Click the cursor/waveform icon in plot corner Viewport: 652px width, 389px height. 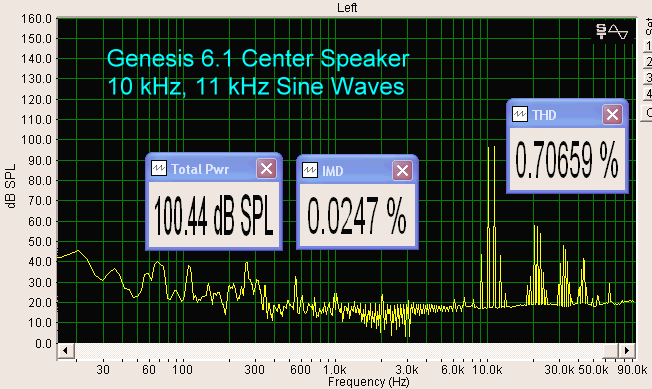[x=612, y=32]
